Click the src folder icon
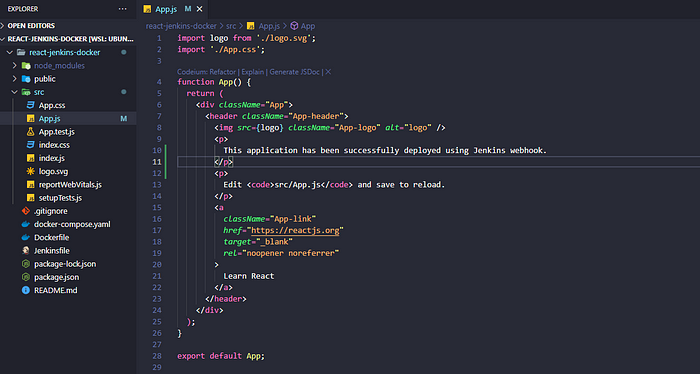This screenshot has height=374, width=700. 26,92
